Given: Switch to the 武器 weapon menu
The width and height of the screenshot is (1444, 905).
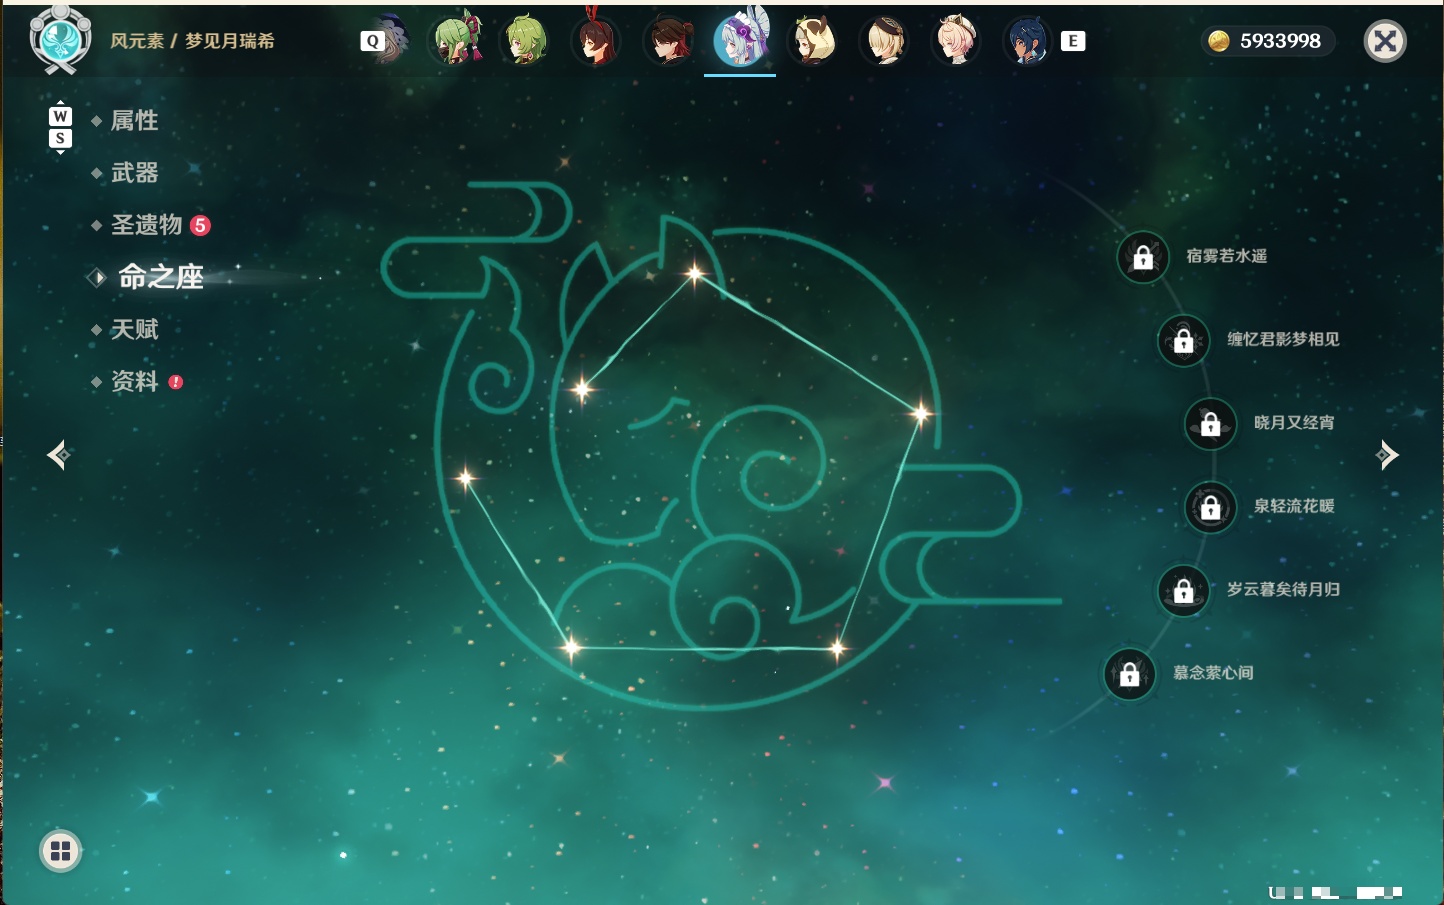Looking at the screenshot, I should 134,173.
